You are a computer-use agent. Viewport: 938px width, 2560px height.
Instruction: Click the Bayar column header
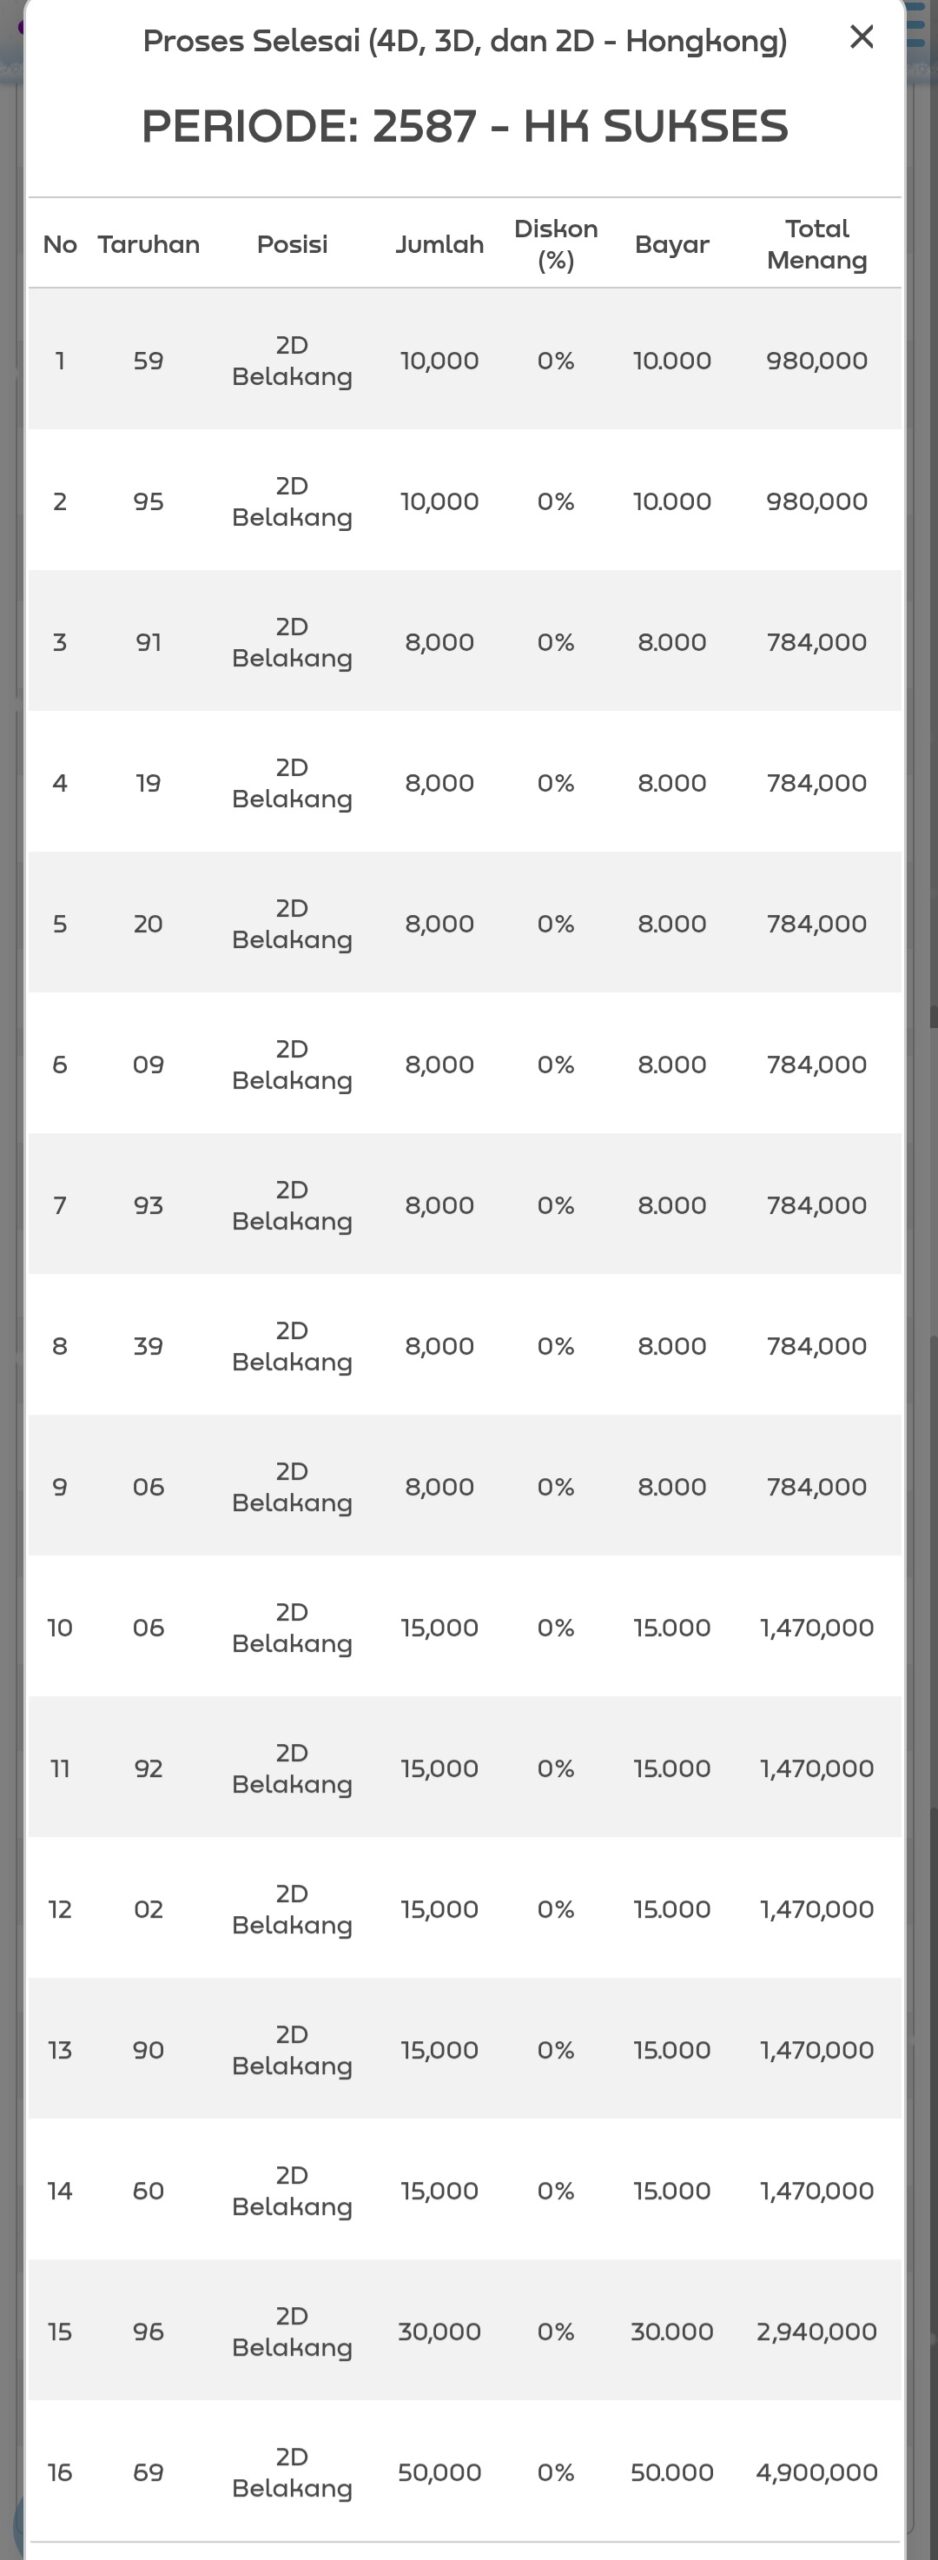(672, 244)
